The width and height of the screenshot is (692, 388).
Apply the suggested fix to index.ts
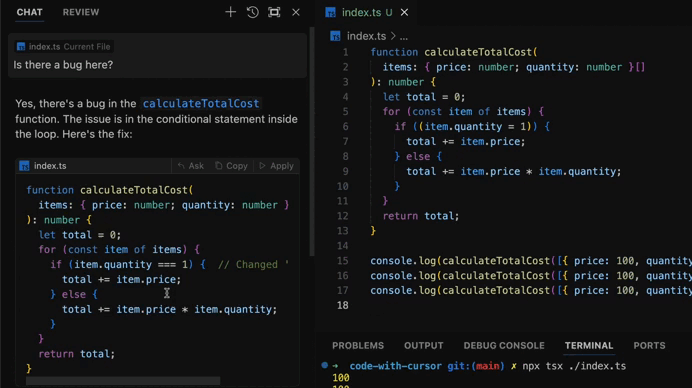pos(276,166)
